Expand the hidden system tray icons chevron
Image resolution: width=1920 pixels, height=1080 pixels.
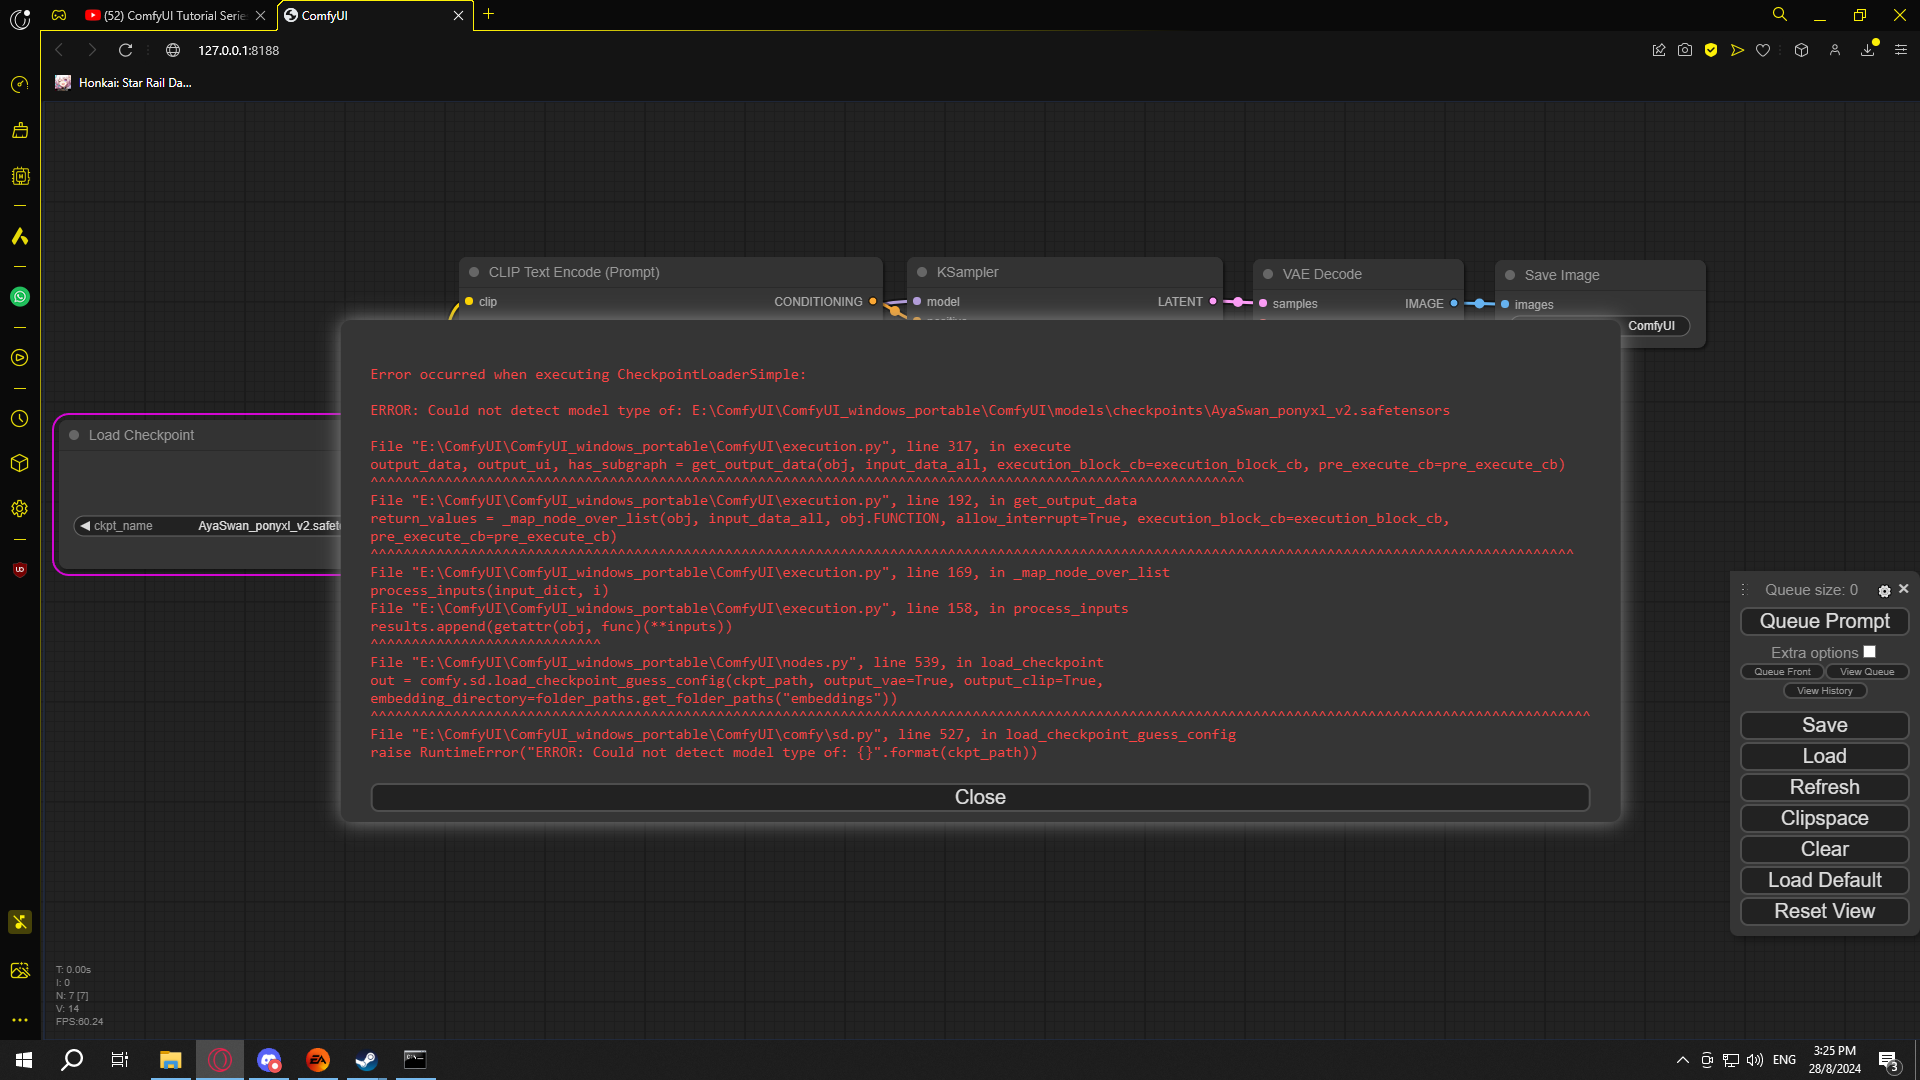click(x=1682, y=1060)
